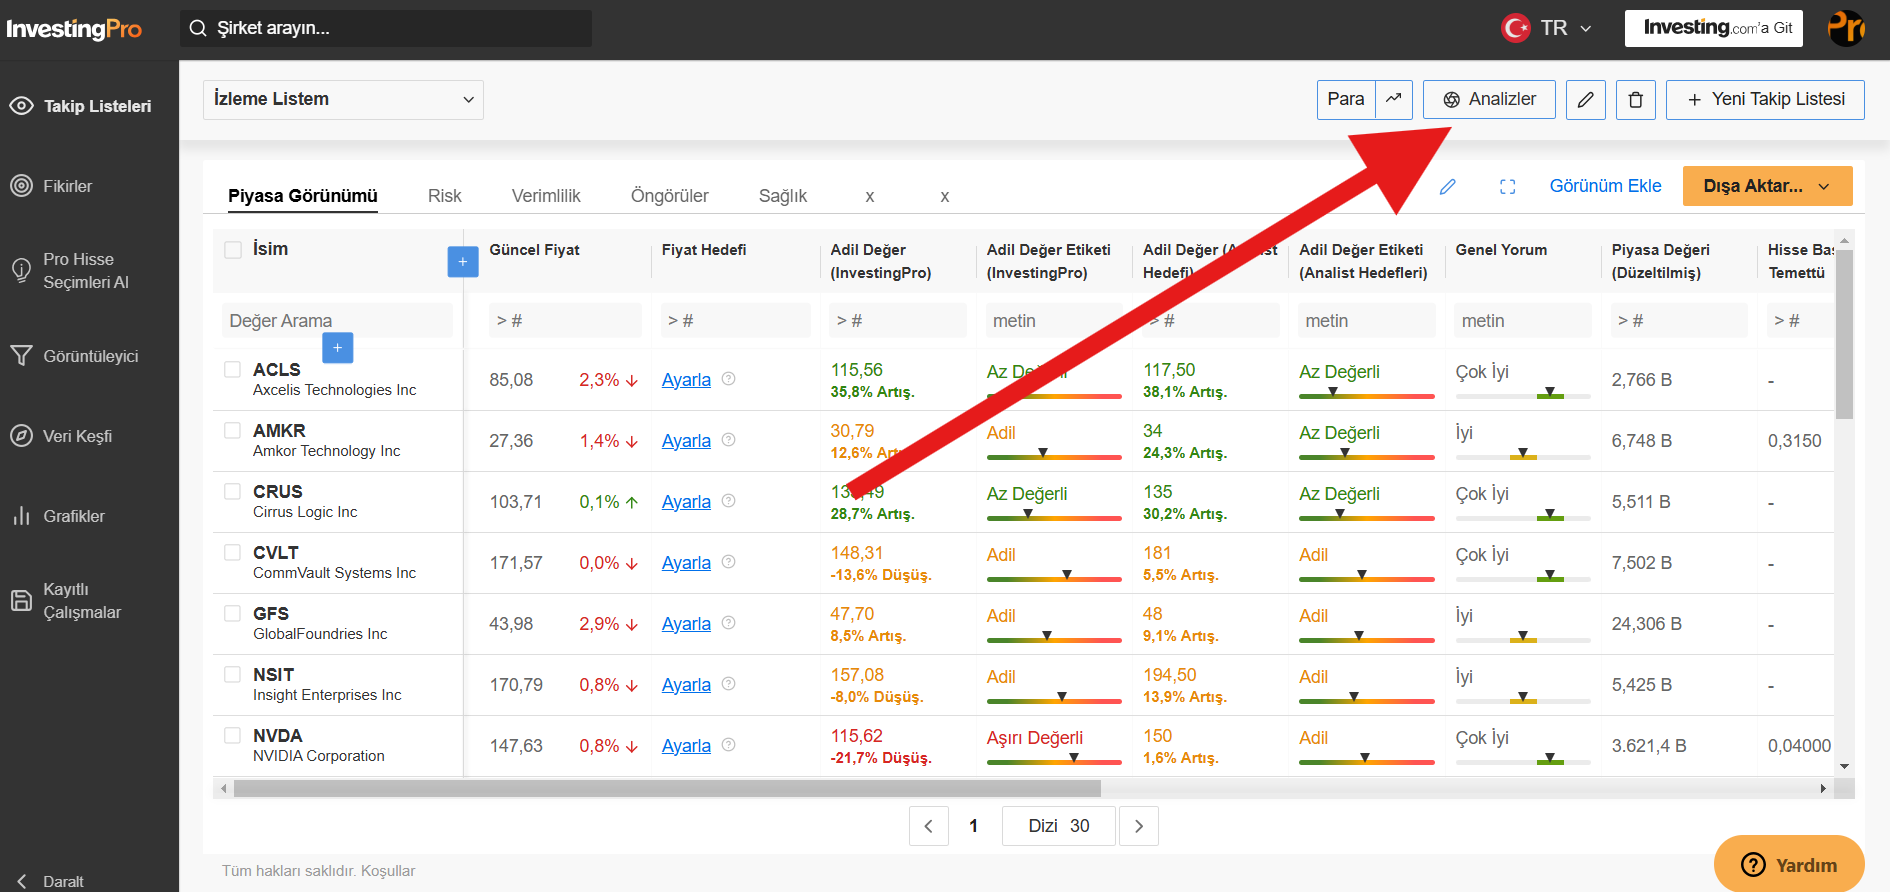Go to next page arrow

(1138, 826)
